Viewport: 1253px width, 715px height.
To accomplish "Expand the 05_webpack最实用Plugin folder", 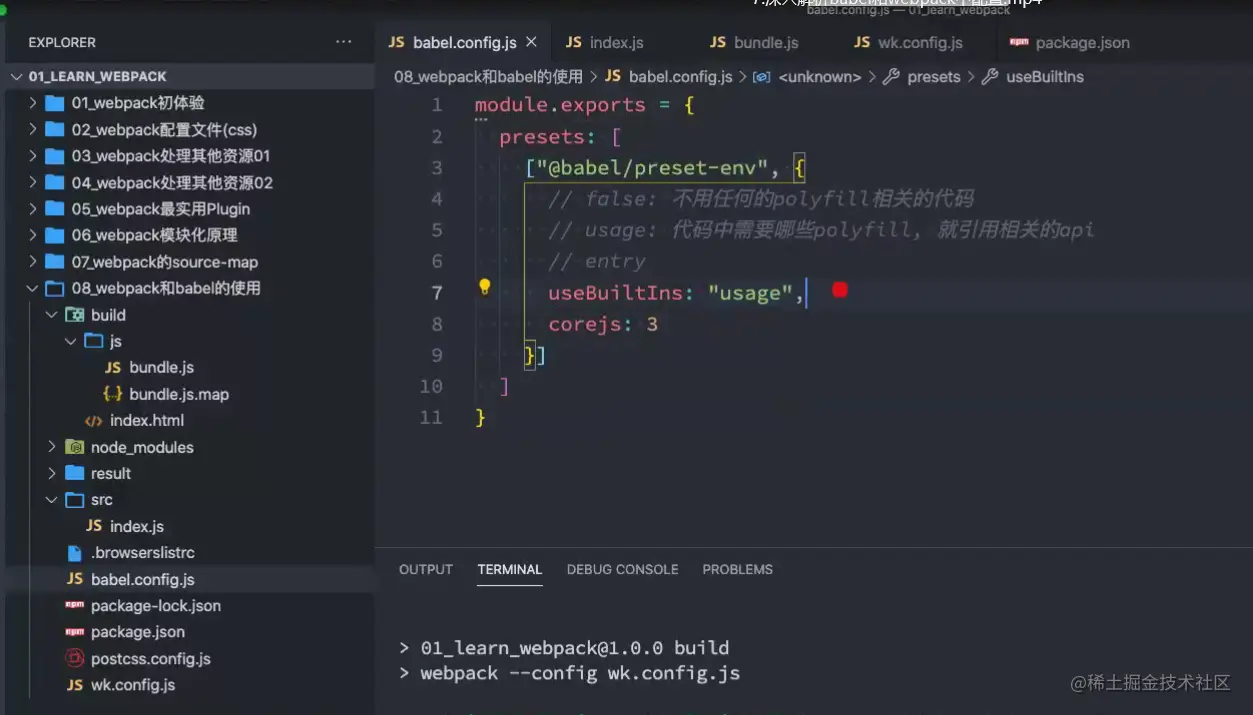I will (x=33, y=209).
